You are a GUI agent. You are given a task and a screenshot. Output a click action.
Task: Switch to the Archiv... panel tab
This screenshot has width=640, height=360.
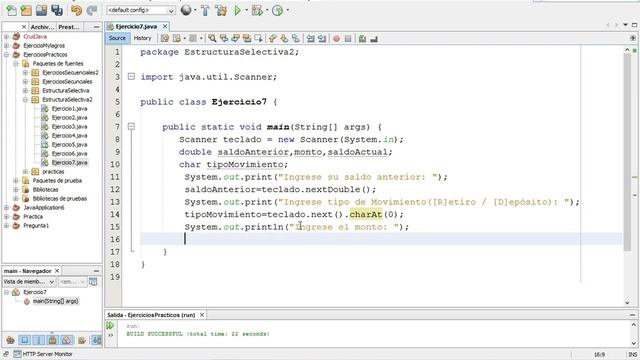click(42, 27)
